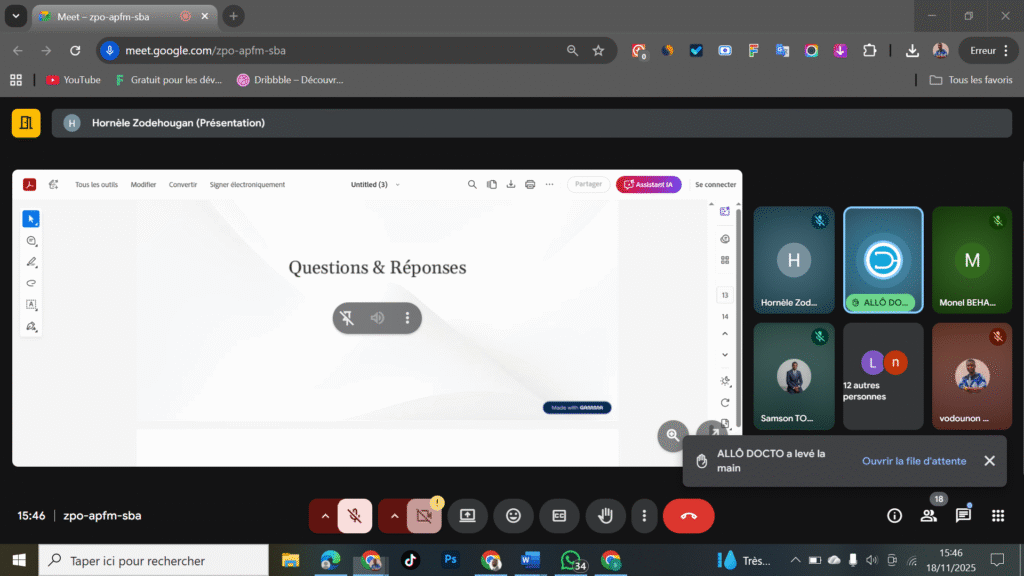Open meeting details info icon
The image size is (1024, 576).
(x=895, y=516)
